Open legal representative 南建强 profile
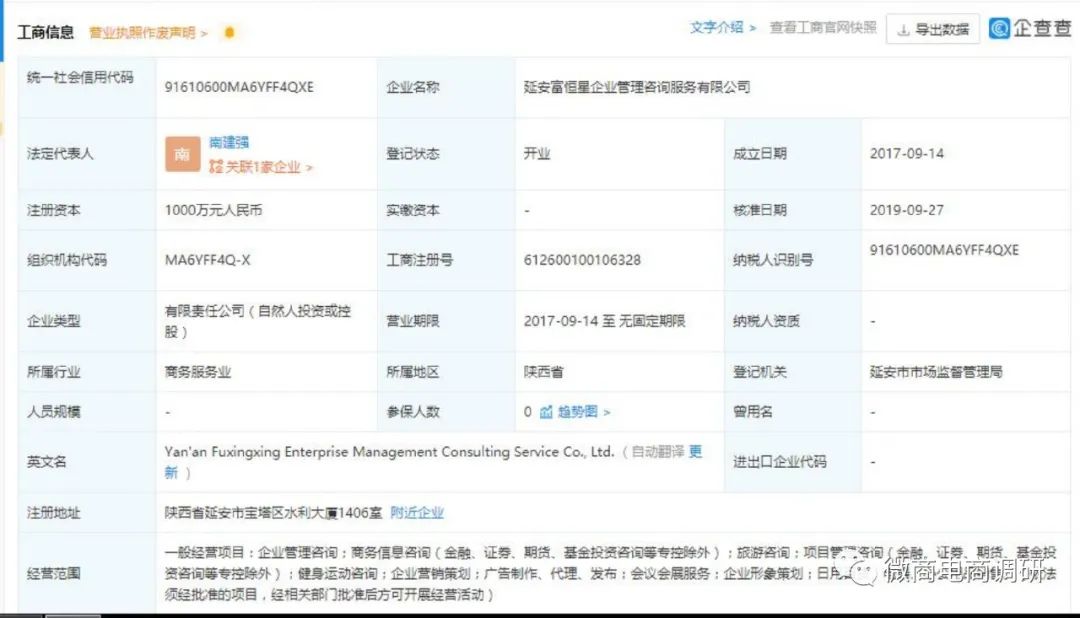1080x618 pixels. click(x=228, y=141)
